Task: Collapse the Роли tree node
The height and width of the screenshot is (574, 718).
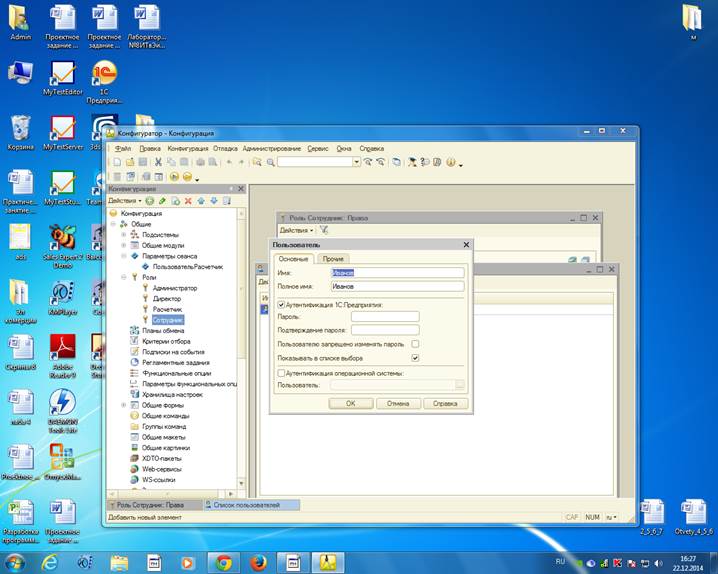Action: (124, 277)
